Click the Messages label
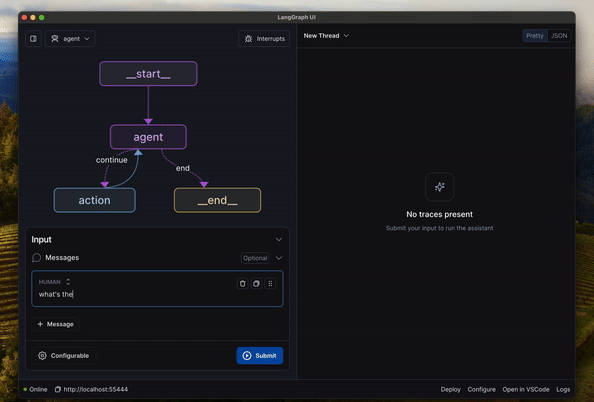The image size is (594, 402). [62, 258]
